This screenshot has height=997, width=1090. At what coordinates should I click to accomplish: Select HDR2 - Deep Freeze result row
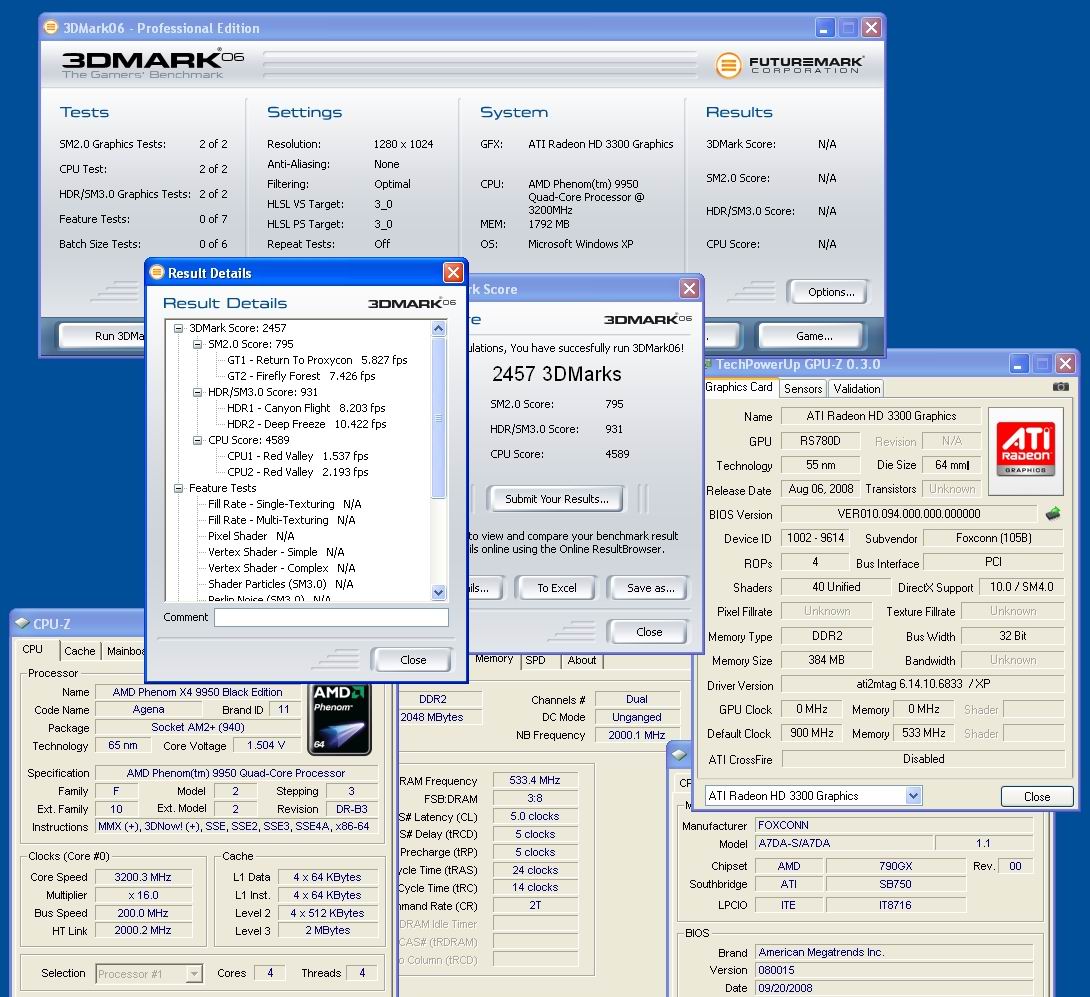pos(307,424)
